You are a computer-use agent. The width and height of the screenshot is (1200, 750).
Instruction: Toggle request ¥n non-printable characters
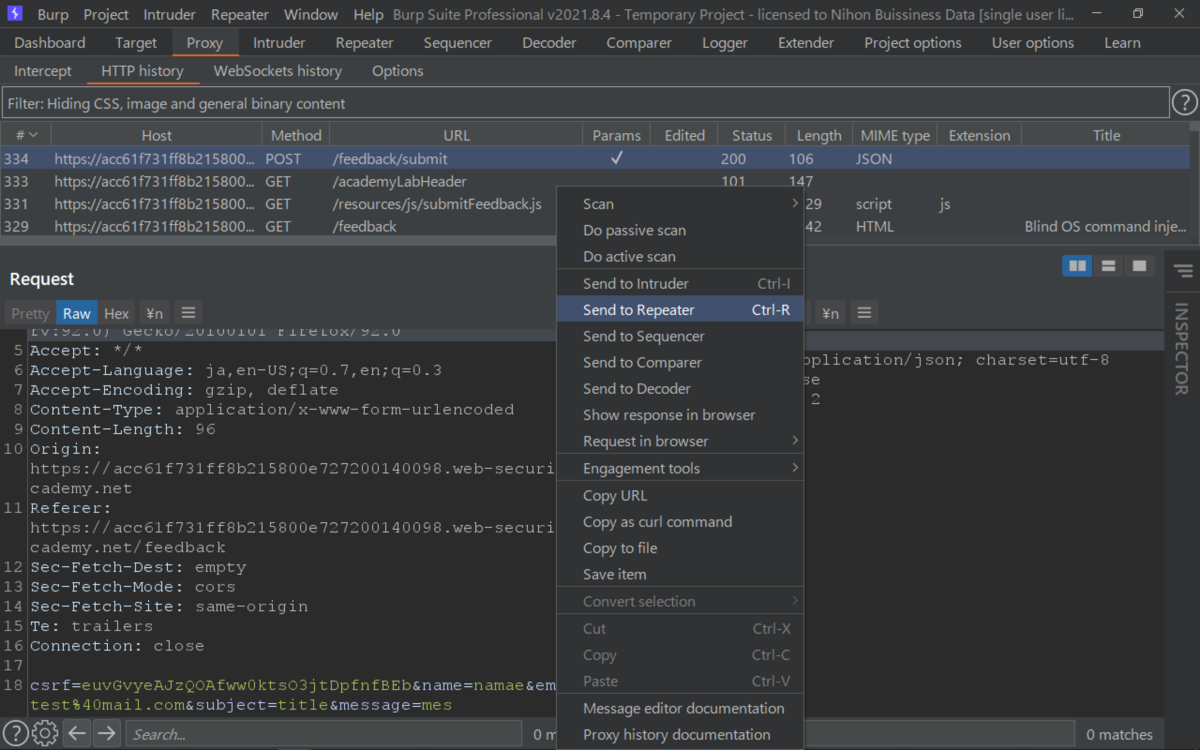(x=153, y=313)
